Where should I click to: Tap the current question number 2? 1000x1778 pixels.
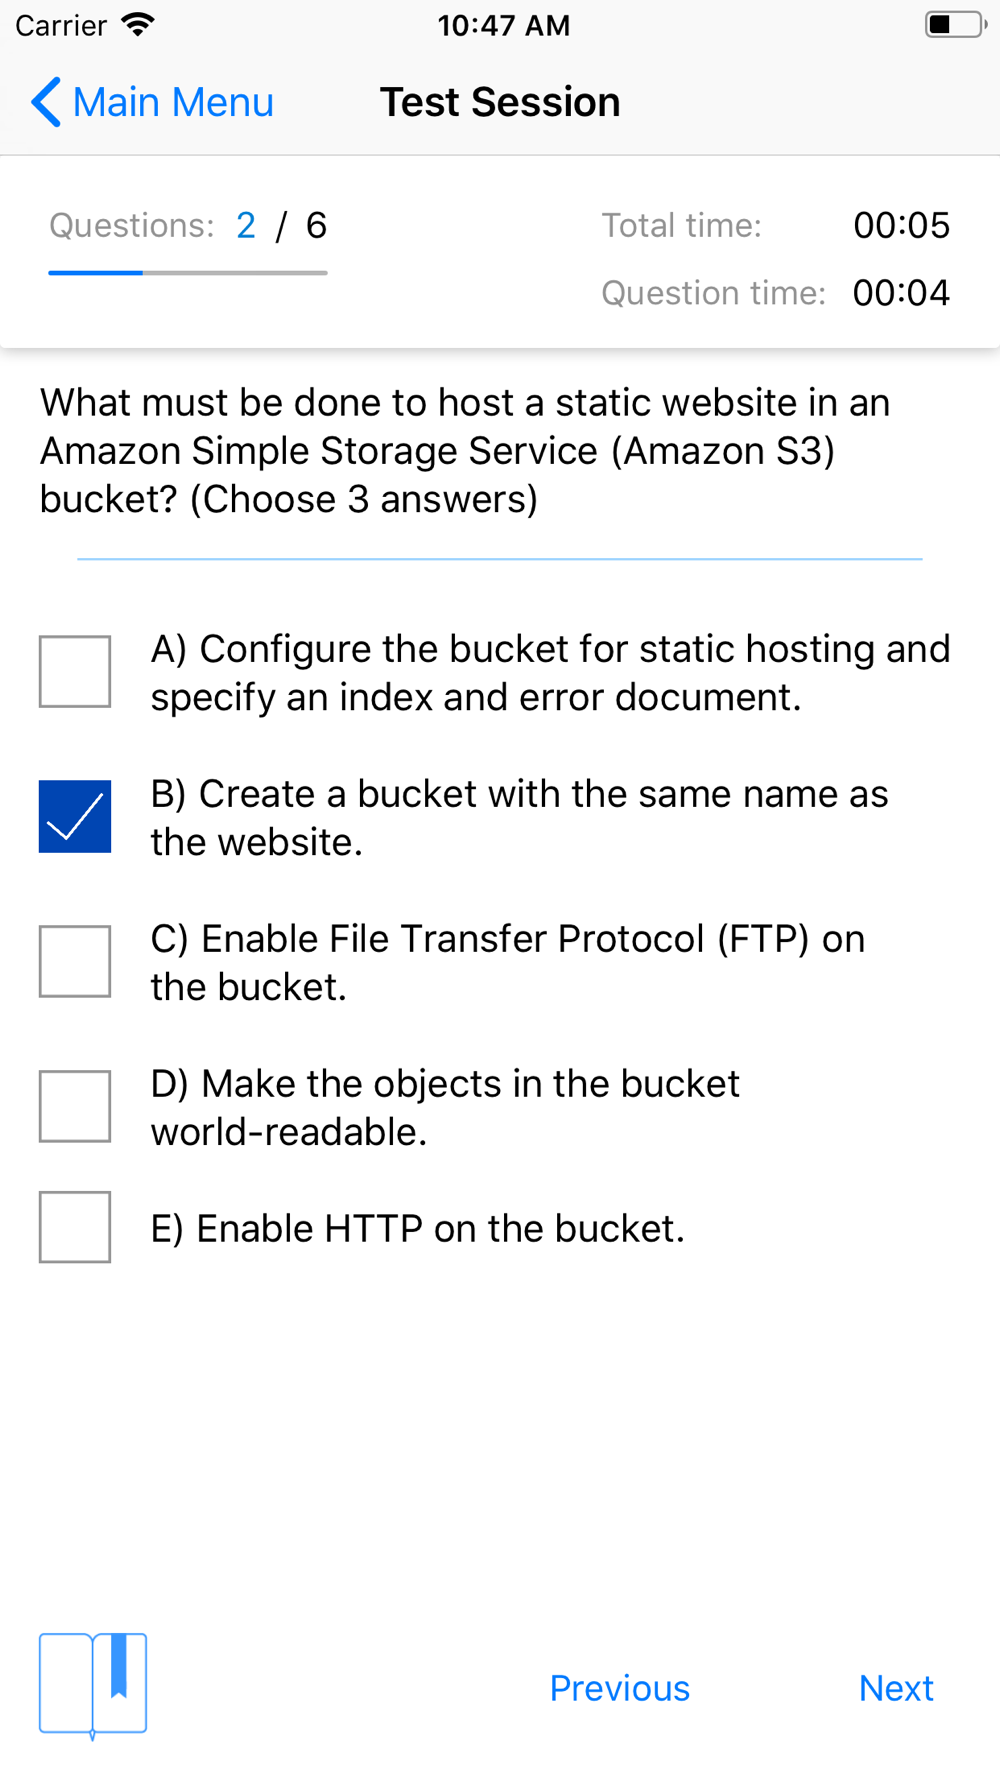click(246, 226)
